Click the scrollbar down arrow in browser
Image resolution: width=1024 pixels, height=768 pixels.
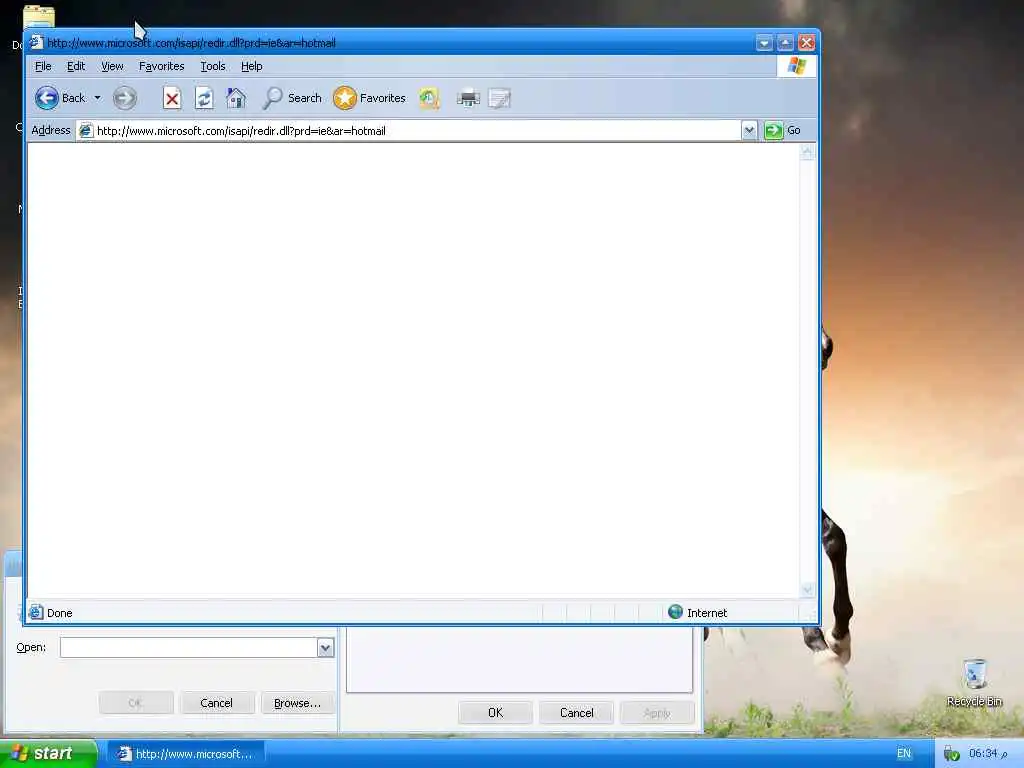(808, 590)
